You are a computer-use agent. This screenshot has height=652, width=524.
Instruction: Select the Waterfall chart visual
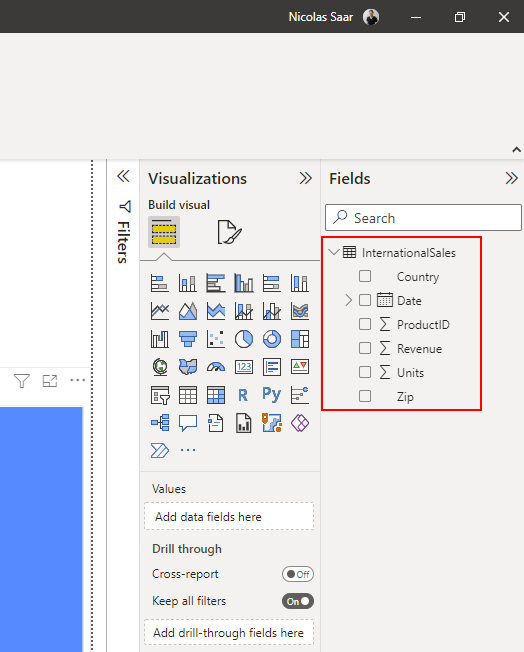tap(160, 339)
